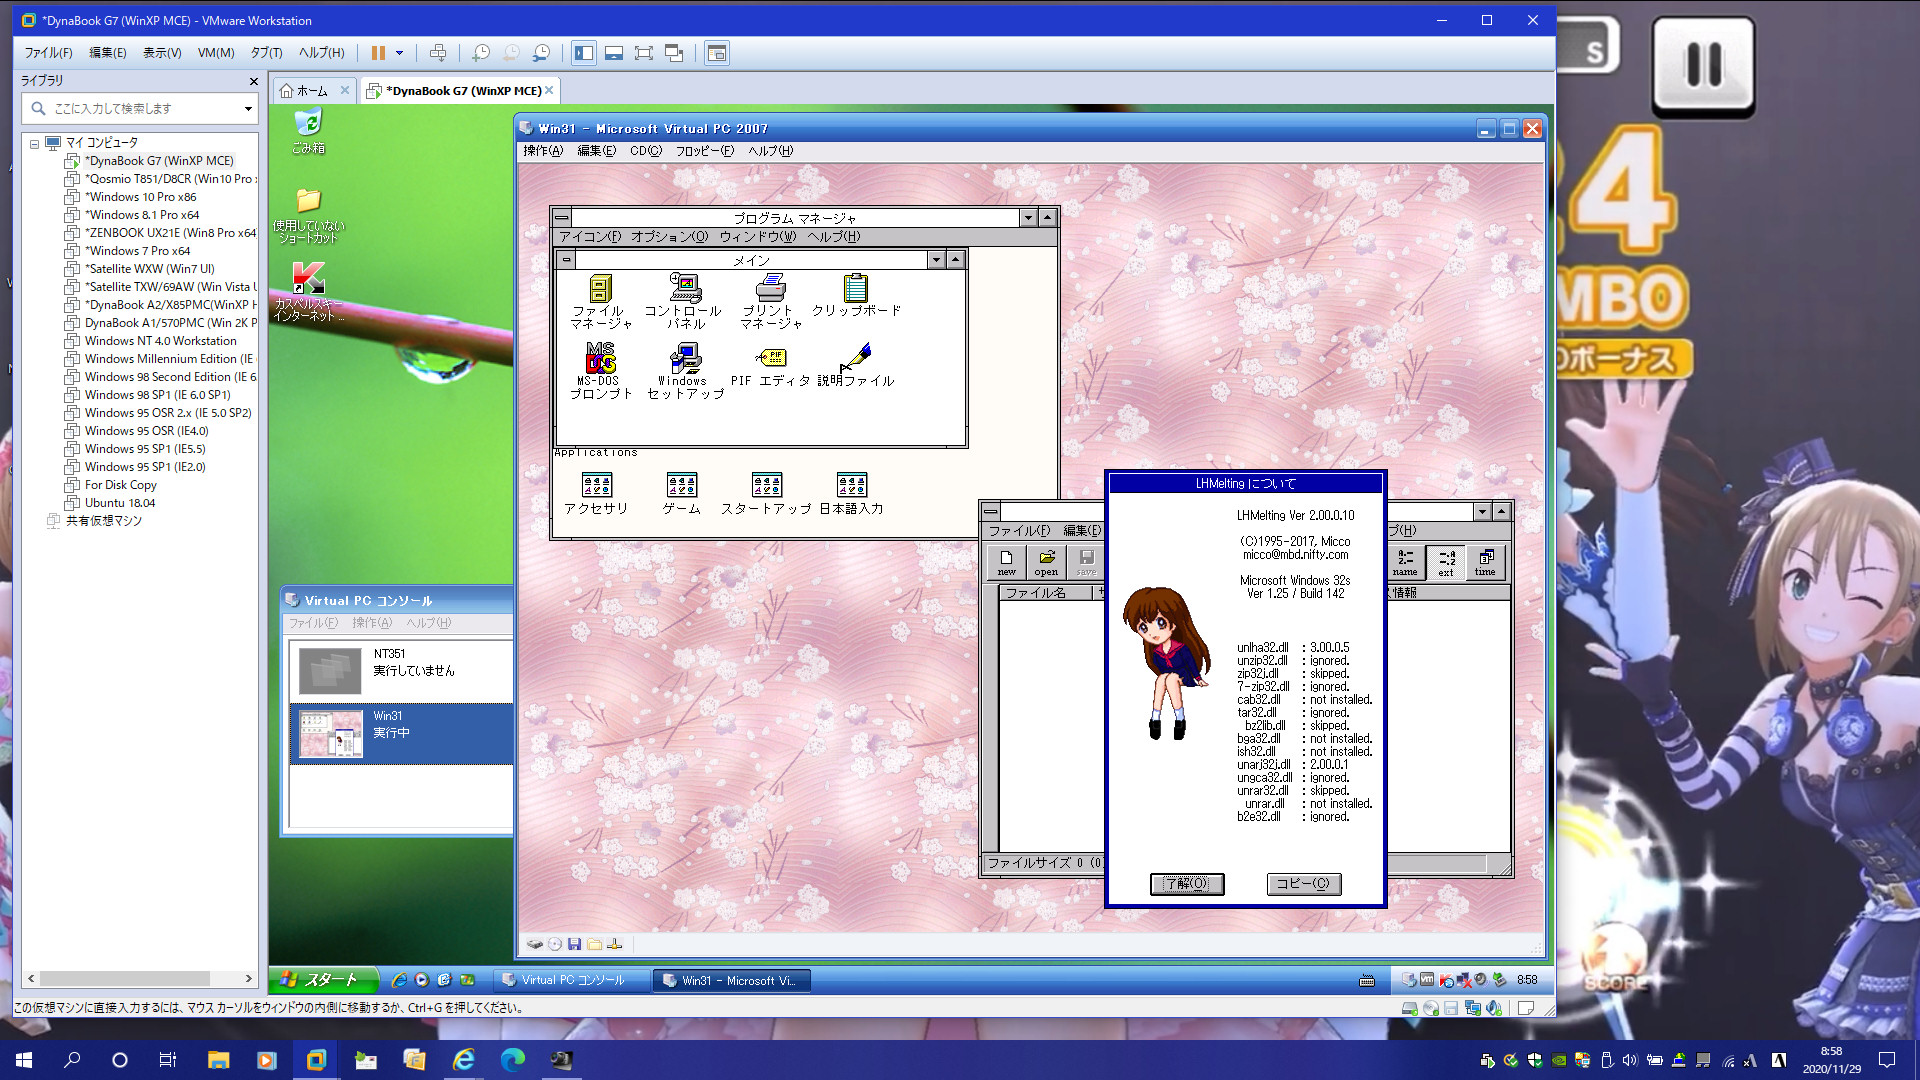Open the ゲーム program group icon
This screenshot has height=1080, width=1920.
[681, 494]
